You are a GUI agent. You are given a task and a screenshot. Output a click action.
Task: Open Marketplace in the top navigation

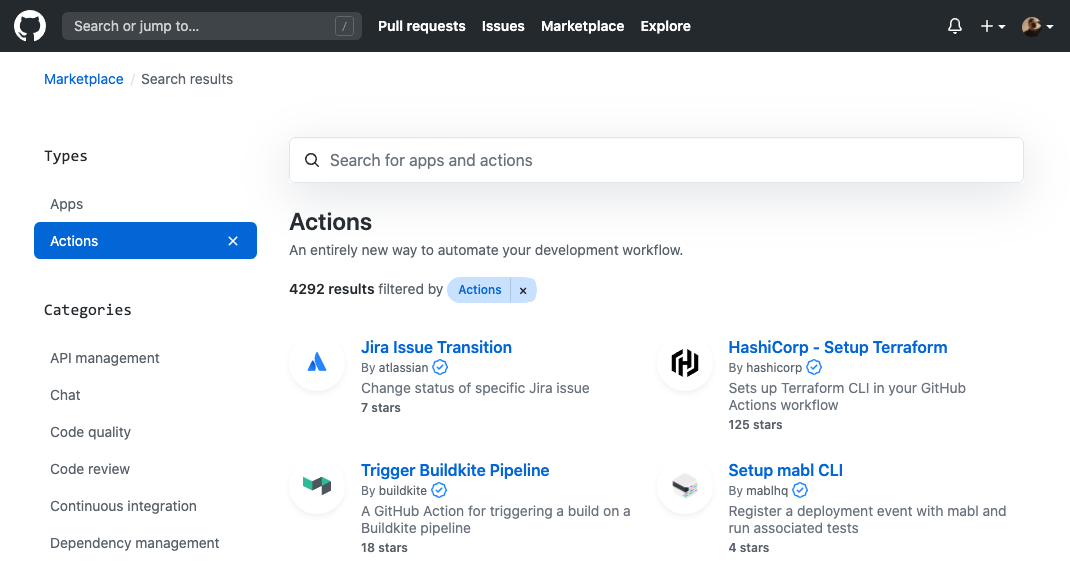(582, 26)
